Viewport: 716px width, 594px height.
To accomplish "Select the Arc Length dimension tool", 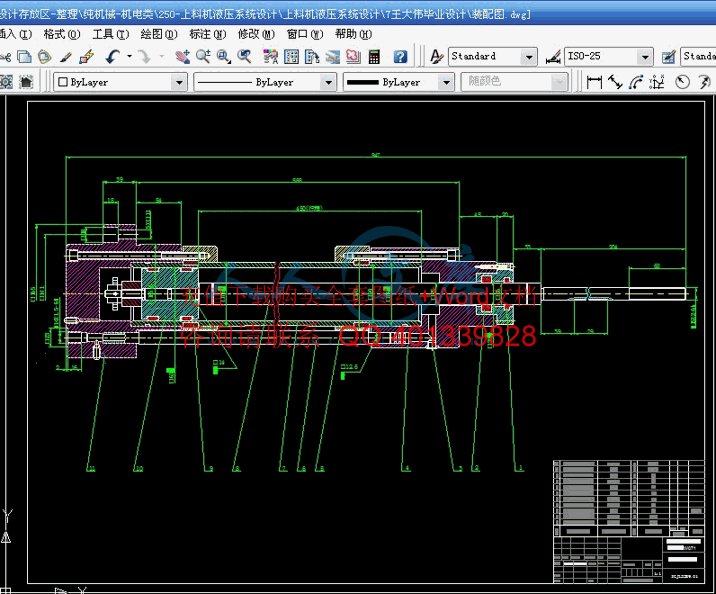I will pyautogui.click(x=636, y=82).
